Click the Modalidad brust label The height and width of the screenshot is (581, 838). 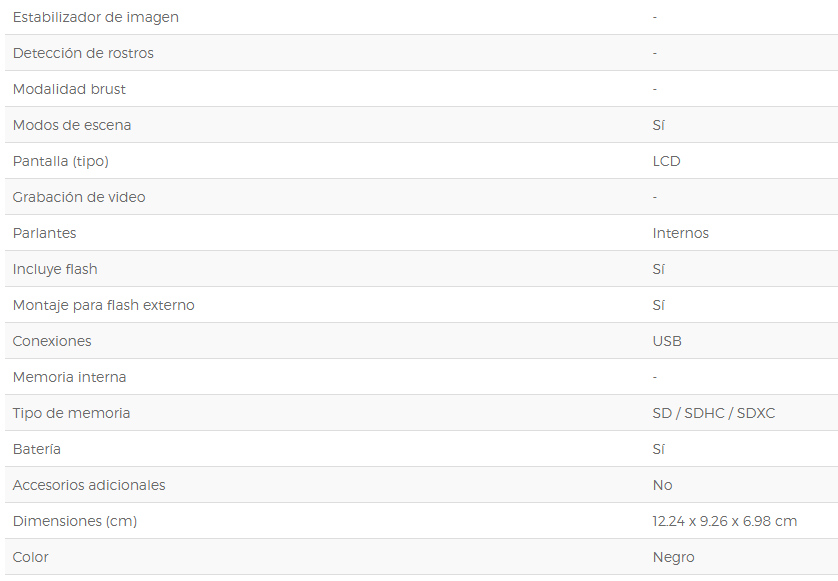pos(69,89)
